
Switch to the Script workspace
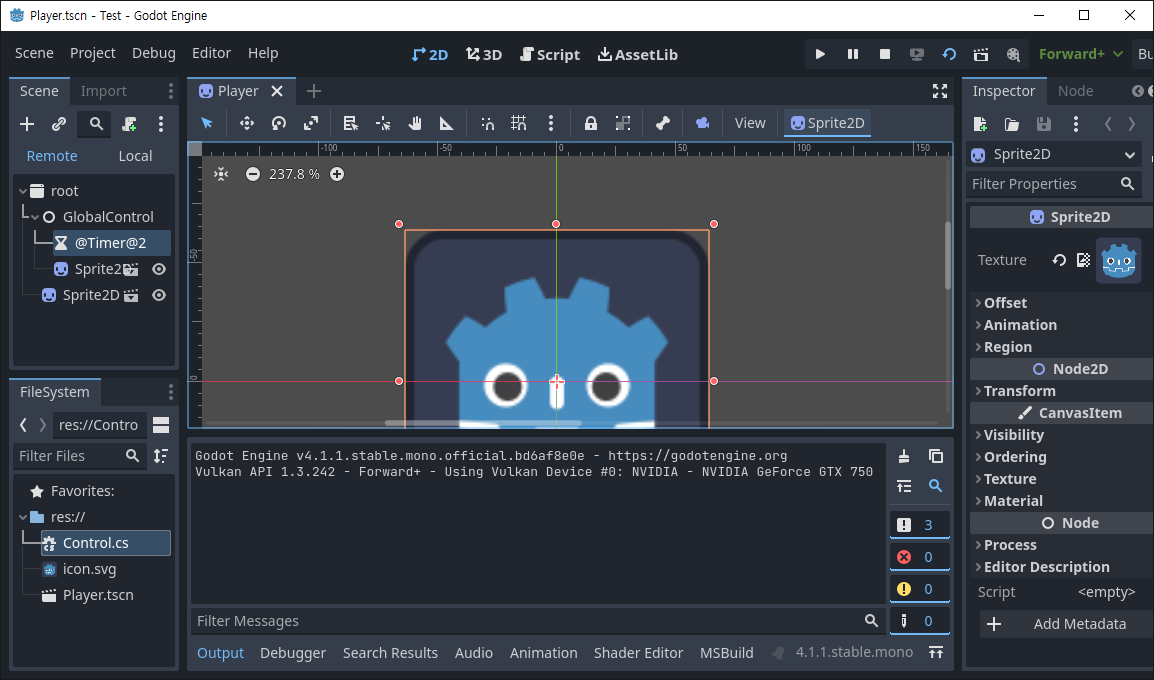(550, 54)
